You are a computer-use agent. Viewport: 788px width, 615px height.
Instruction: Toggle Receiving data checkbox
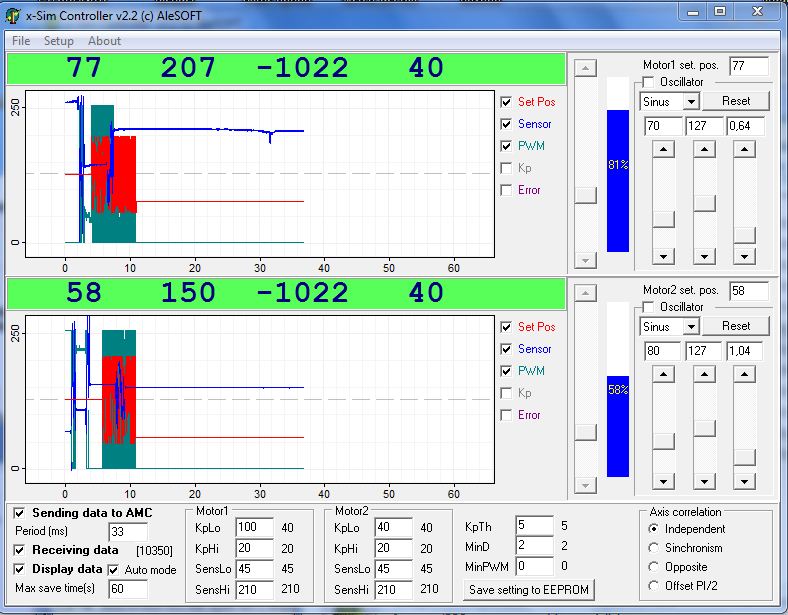click(19, 550)
